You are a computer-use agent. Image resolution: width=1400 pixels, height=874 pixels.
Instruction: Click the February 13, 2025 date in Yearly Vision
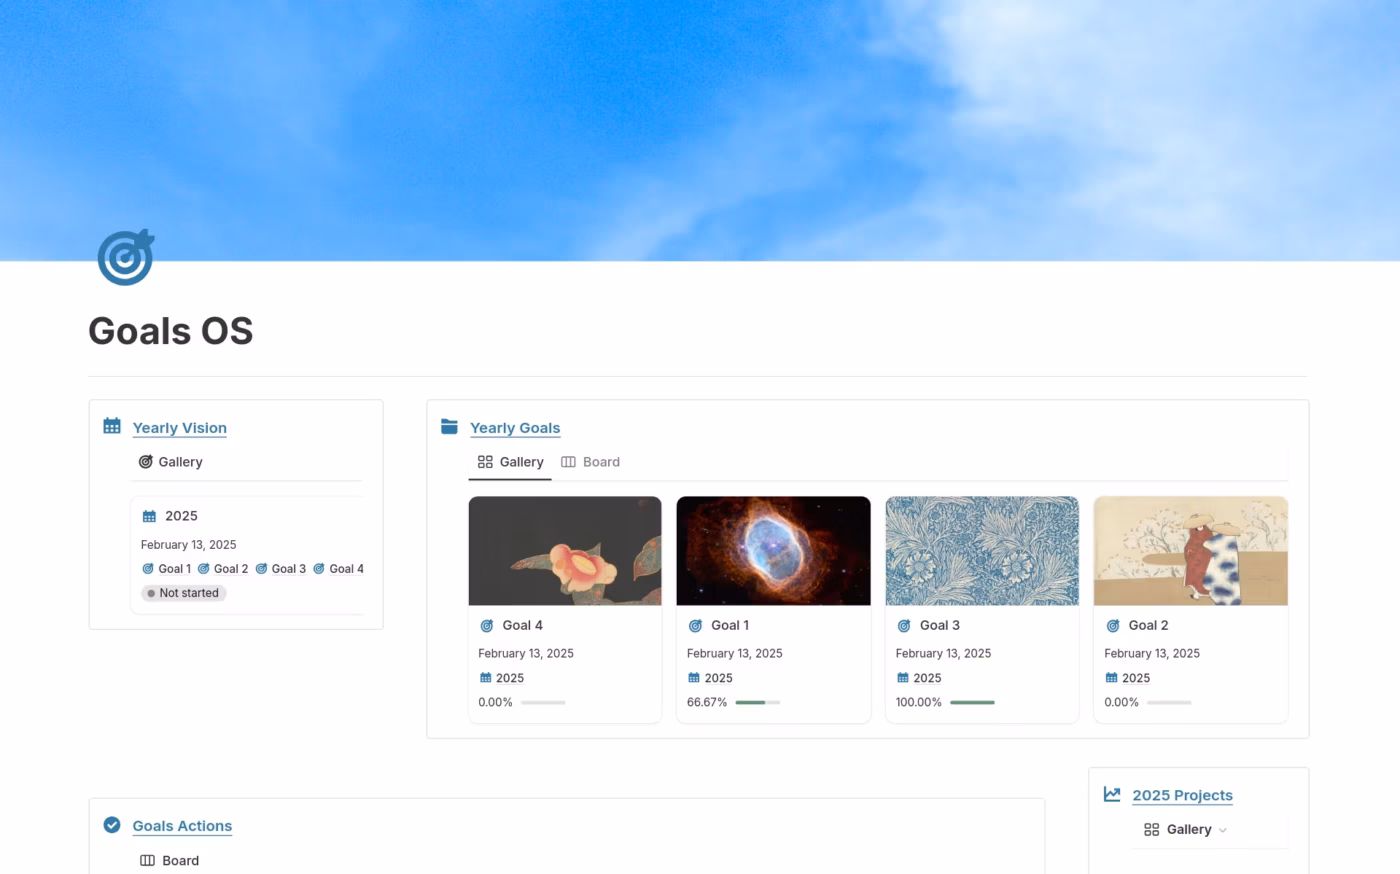(x=188, y=545)
